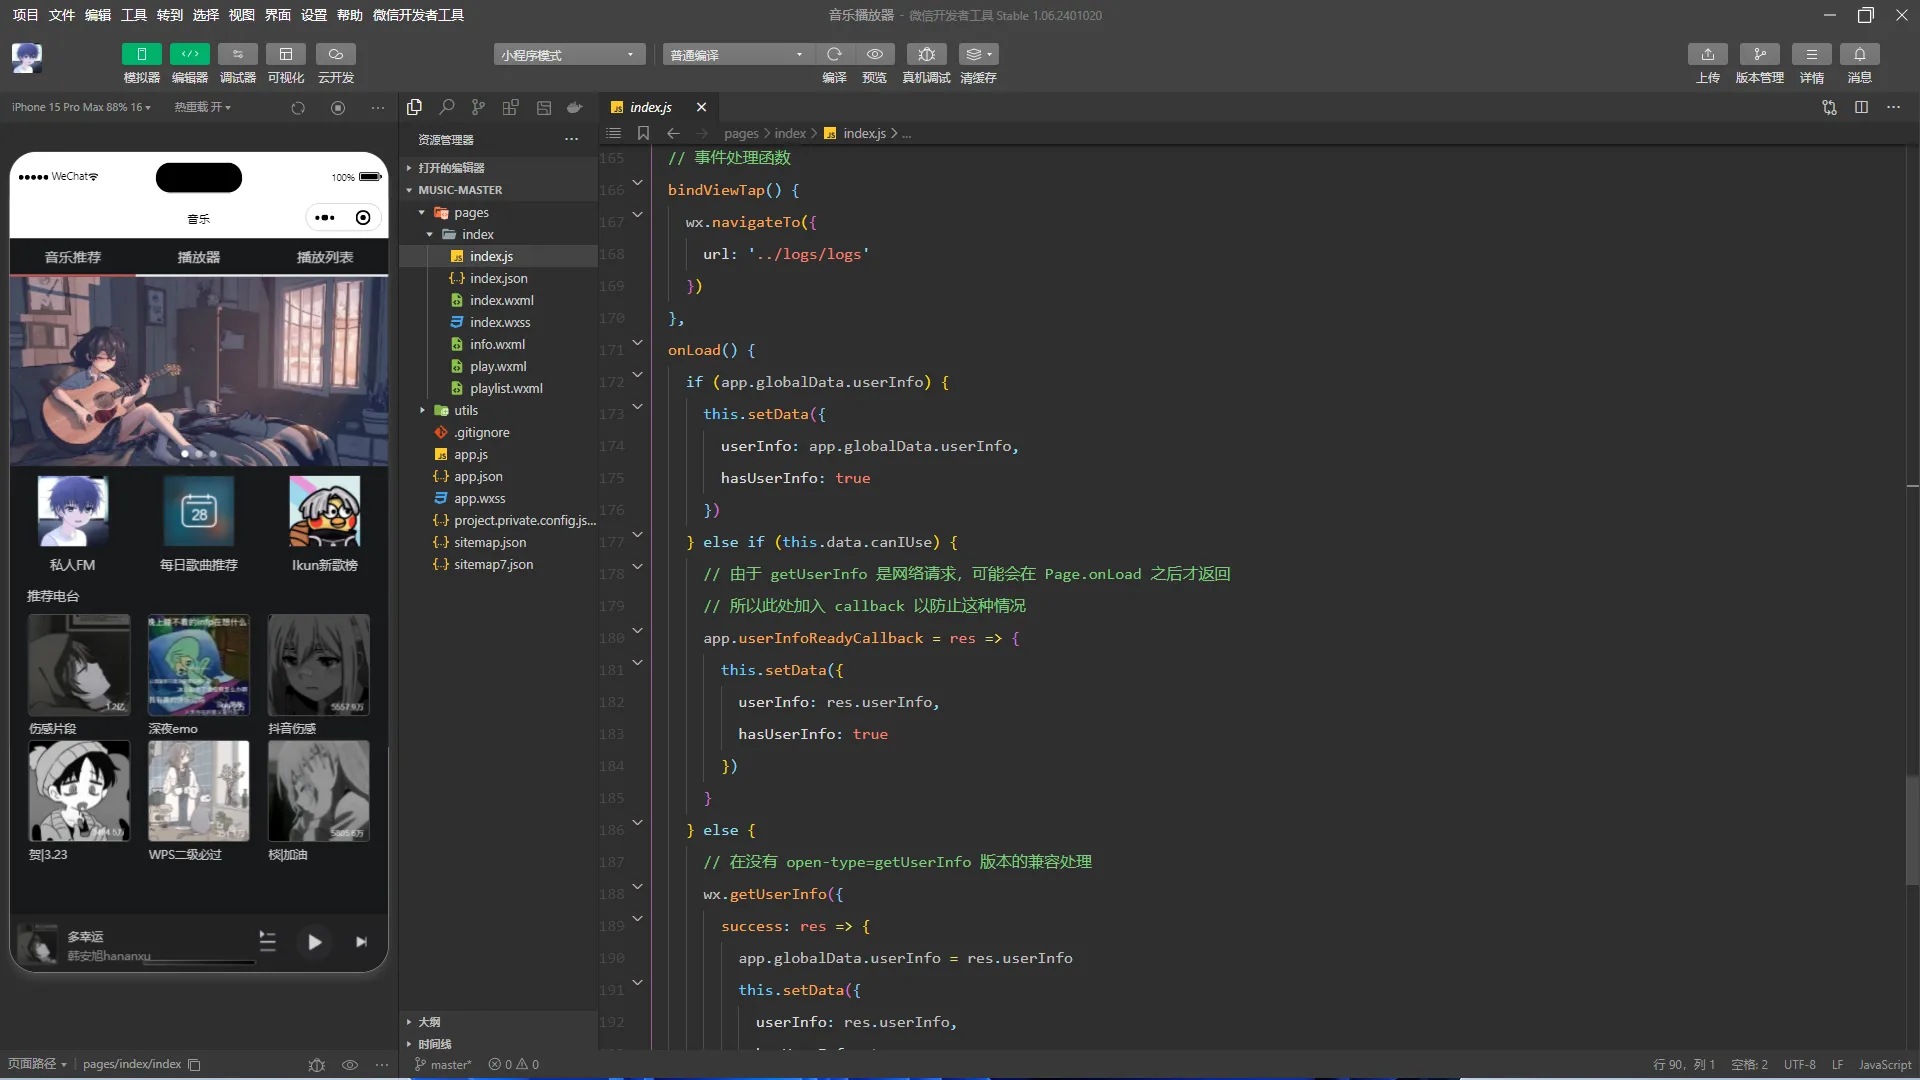Image resolution: width=1920 pixels, height=1080 pixels.
Task: Refresh the simulator
Action: coord(297,108)
